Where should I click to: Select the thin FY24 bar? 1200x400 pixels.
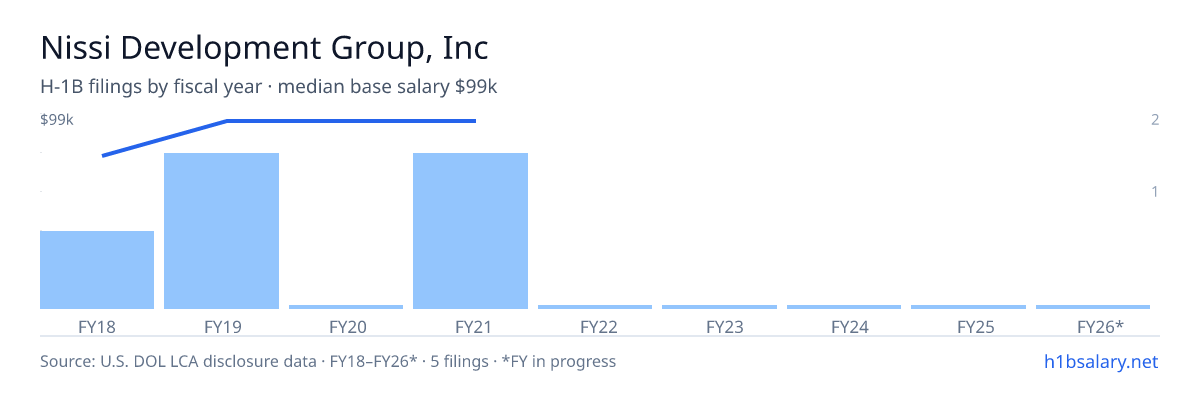tap(844, 307)
